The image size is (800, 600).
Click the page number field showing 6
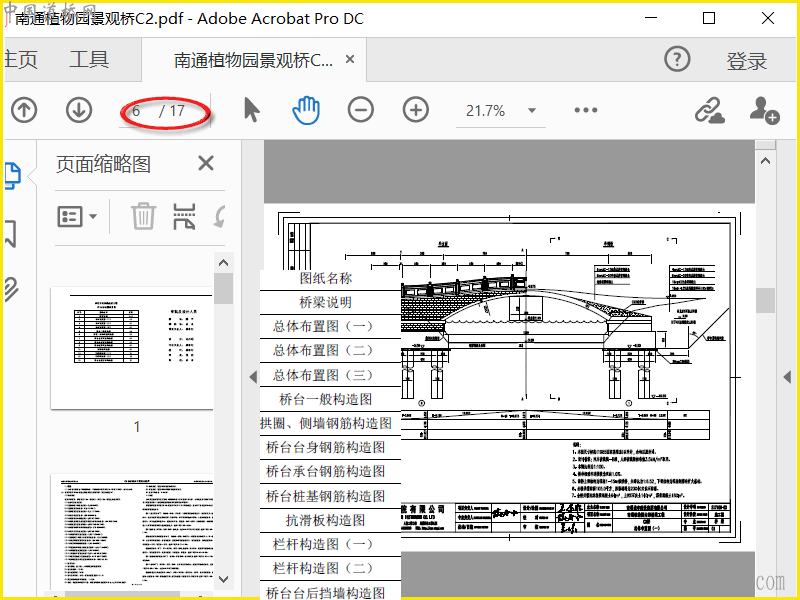(x=136, y=111)
